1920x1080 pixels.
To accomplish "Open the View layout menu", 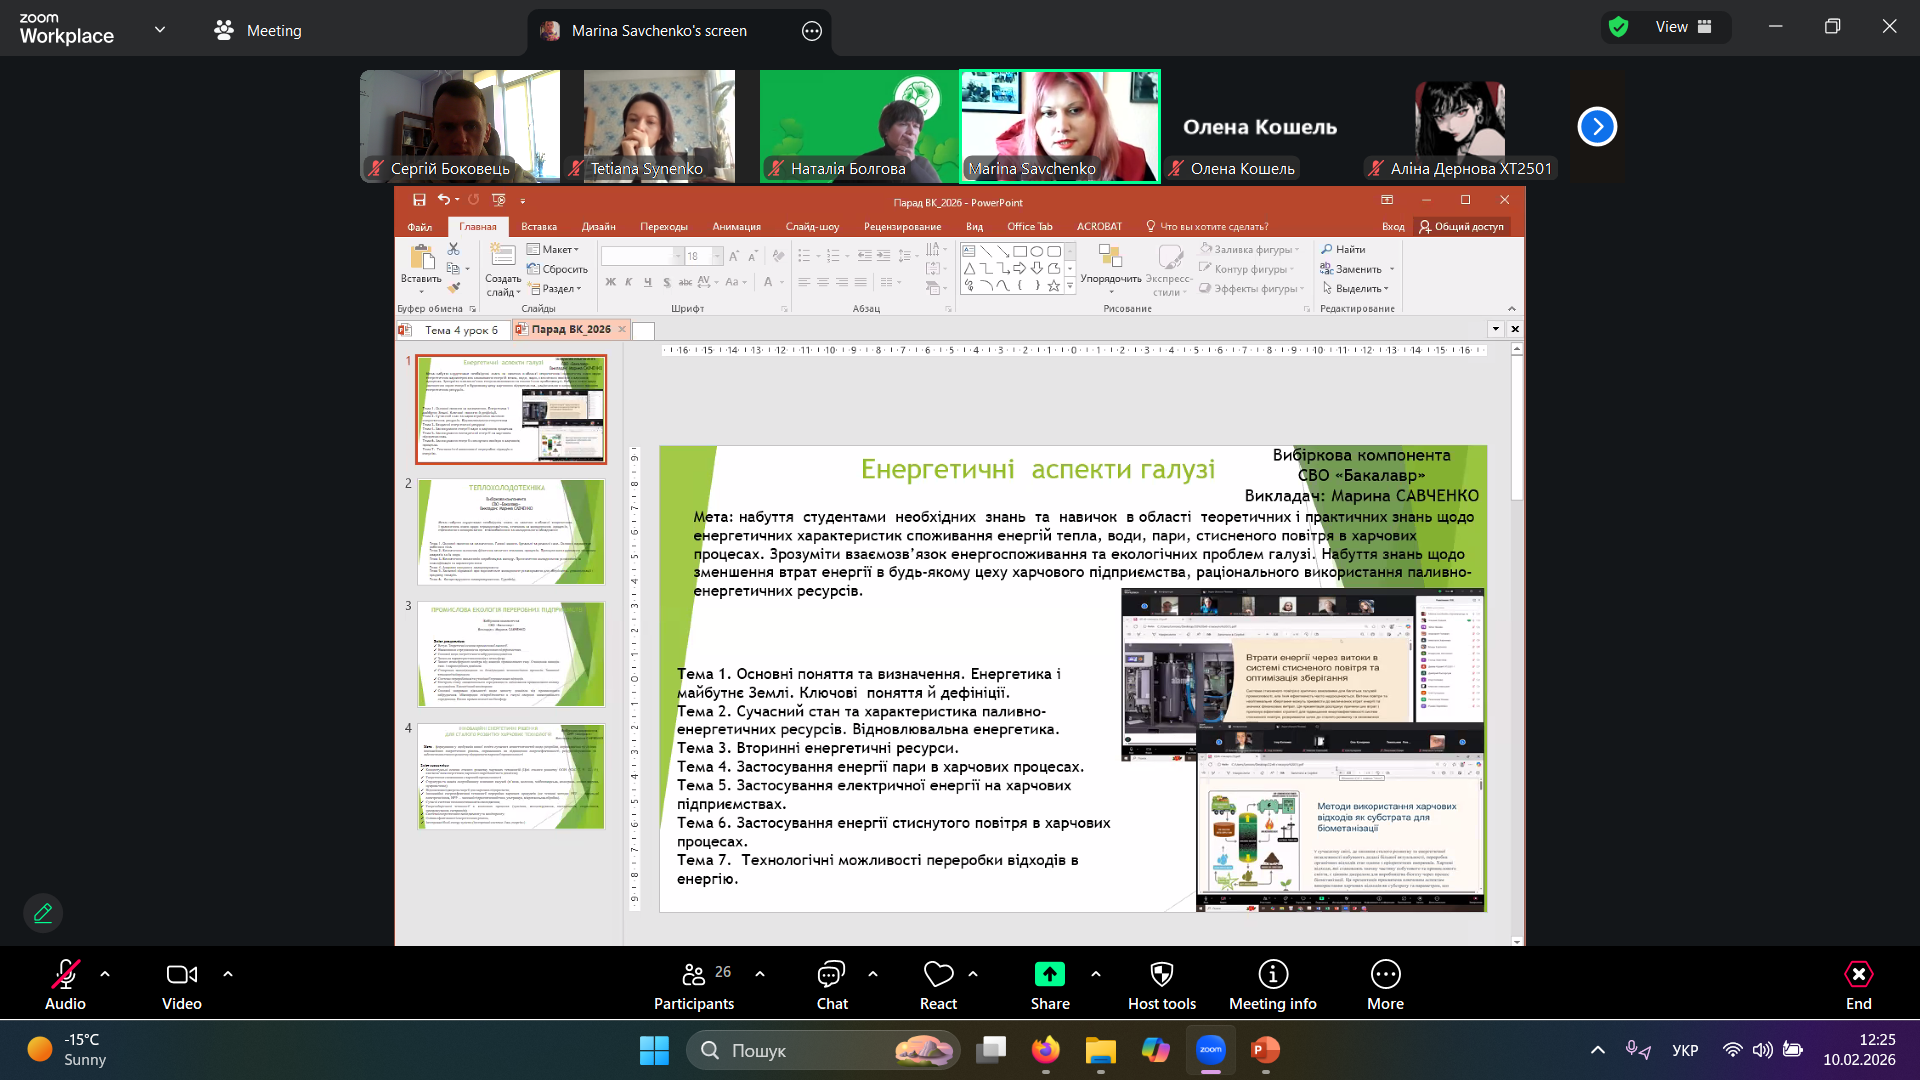I will point(1683,27).
